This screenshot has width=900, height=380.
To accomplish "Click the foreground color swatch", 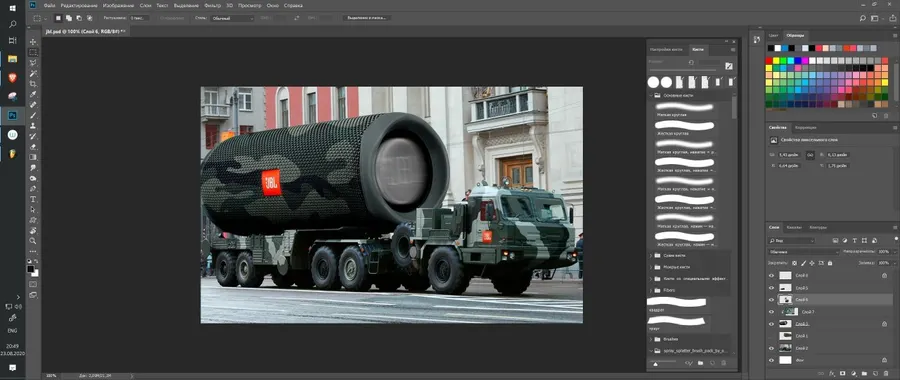I will pos(31,269).
